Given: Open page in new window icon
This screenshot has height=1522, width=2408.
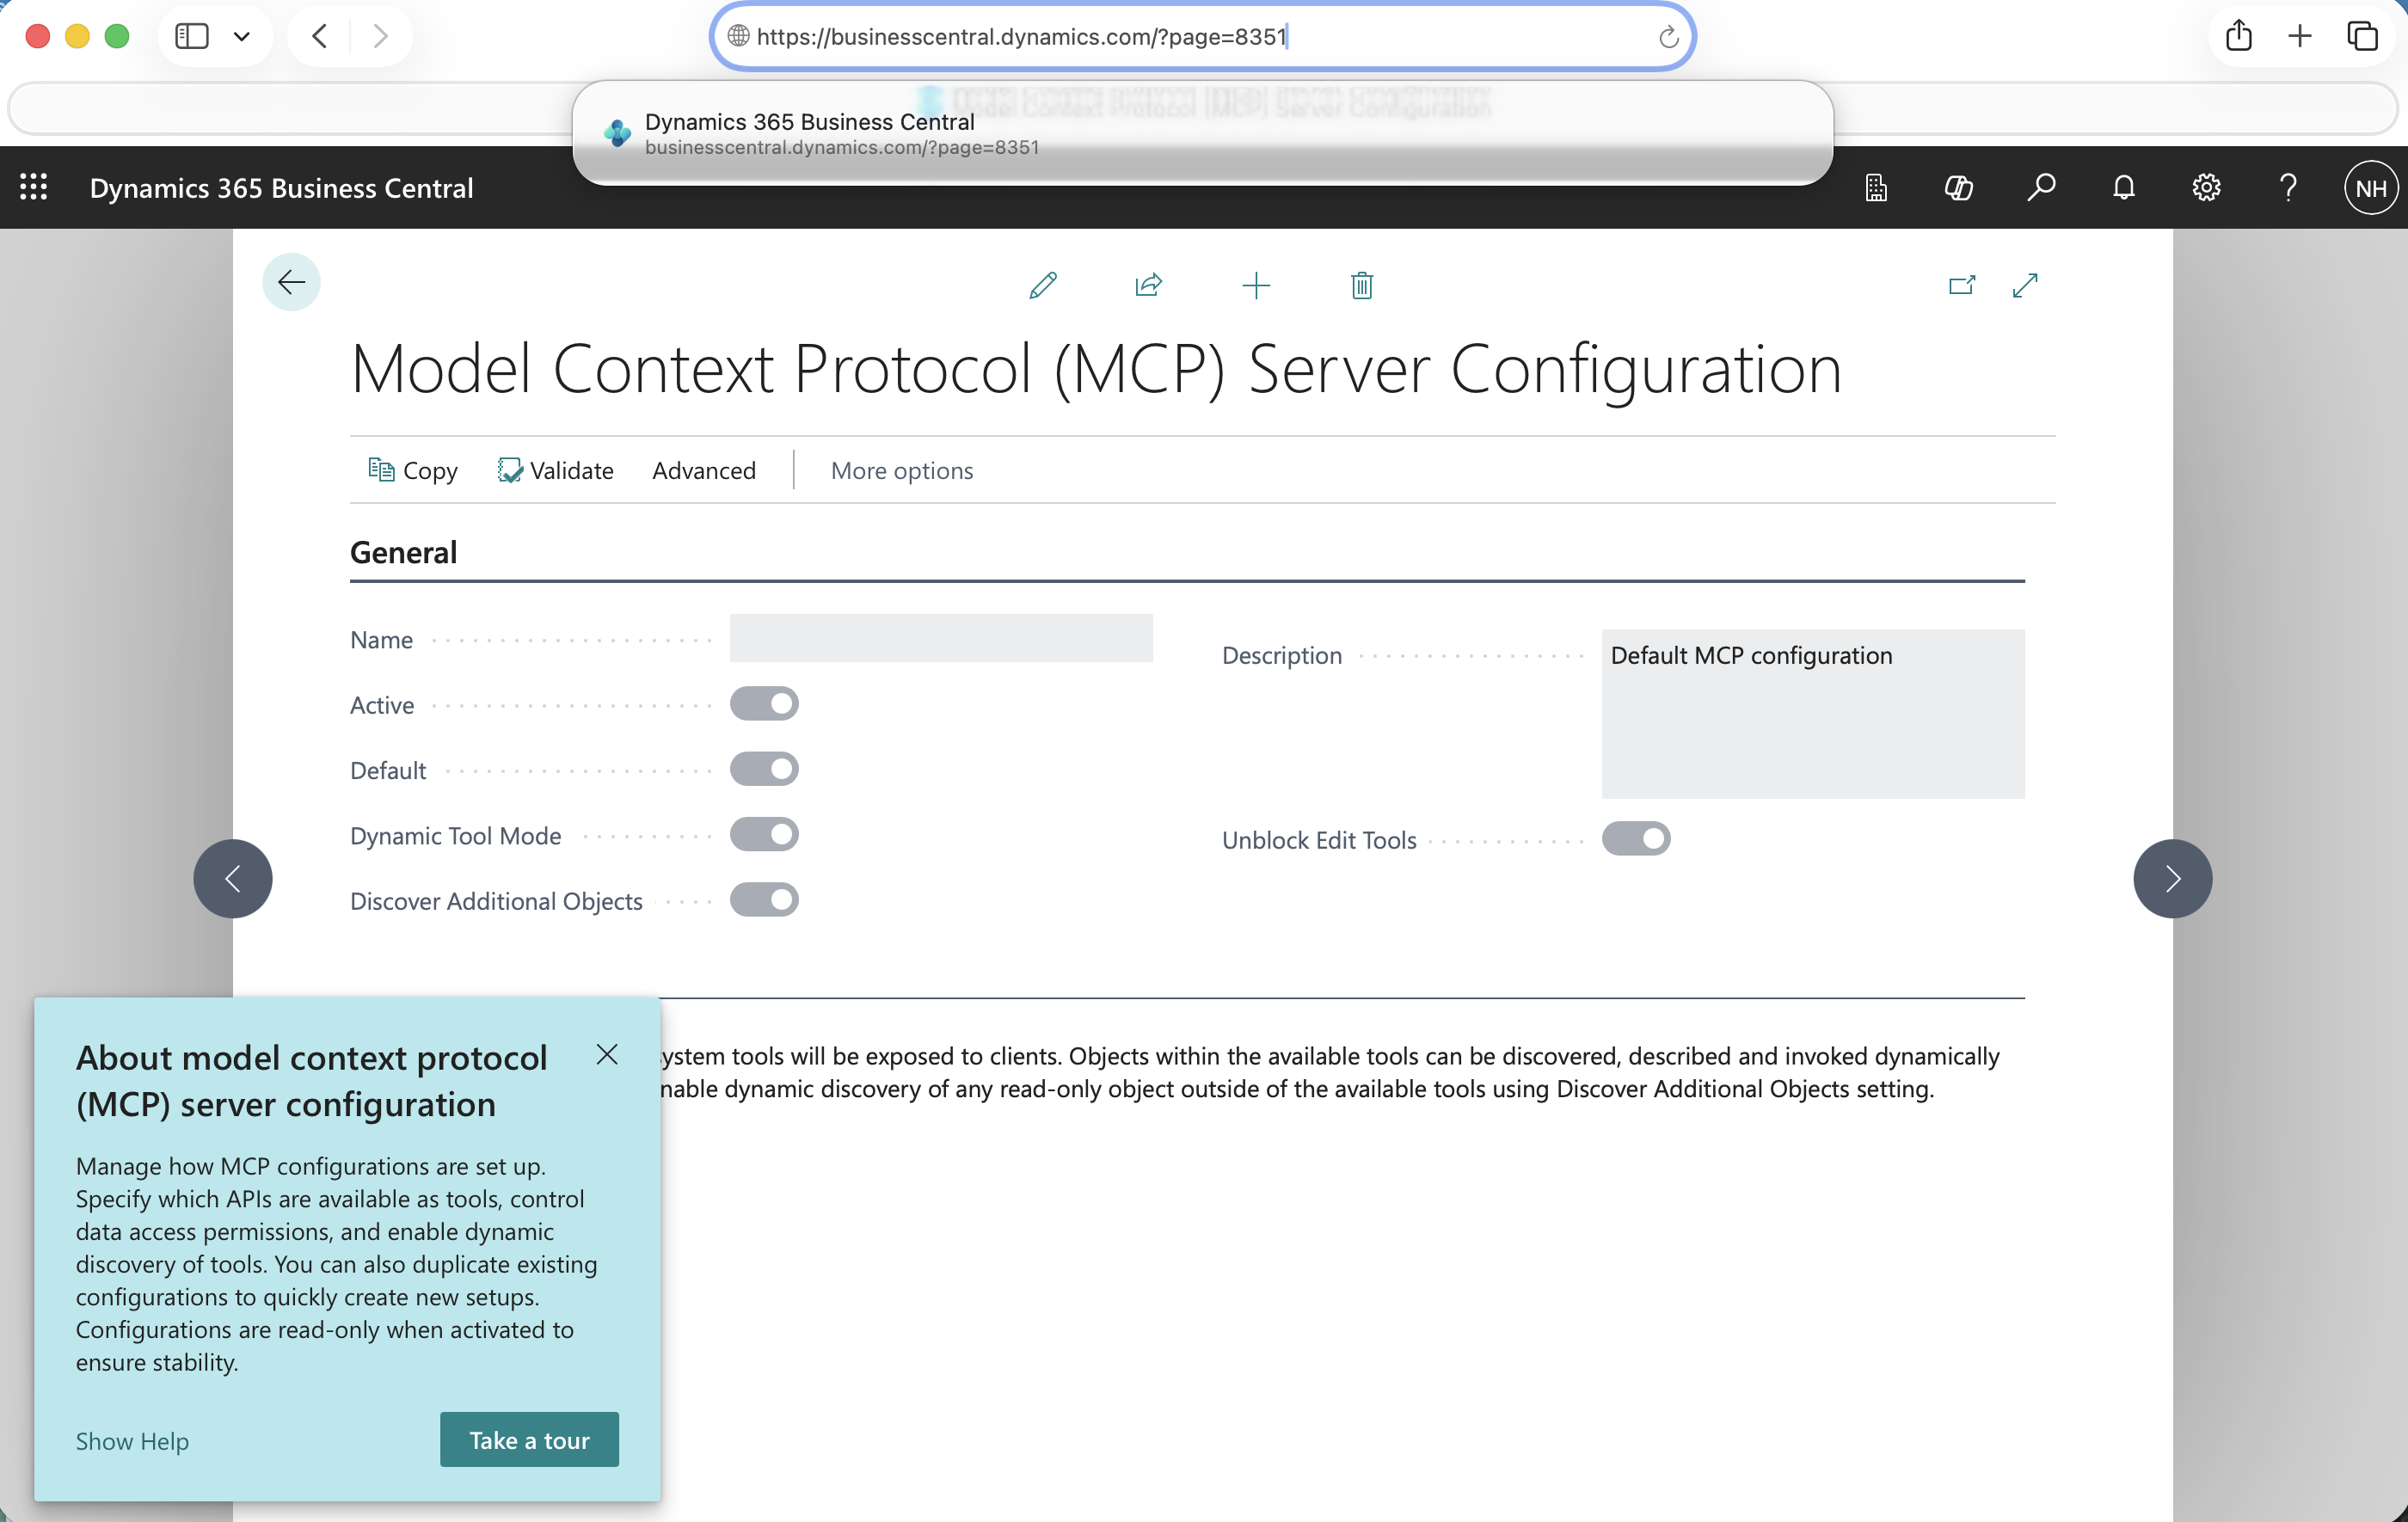Looking at the screenshot, I should tap(1962, 286).
